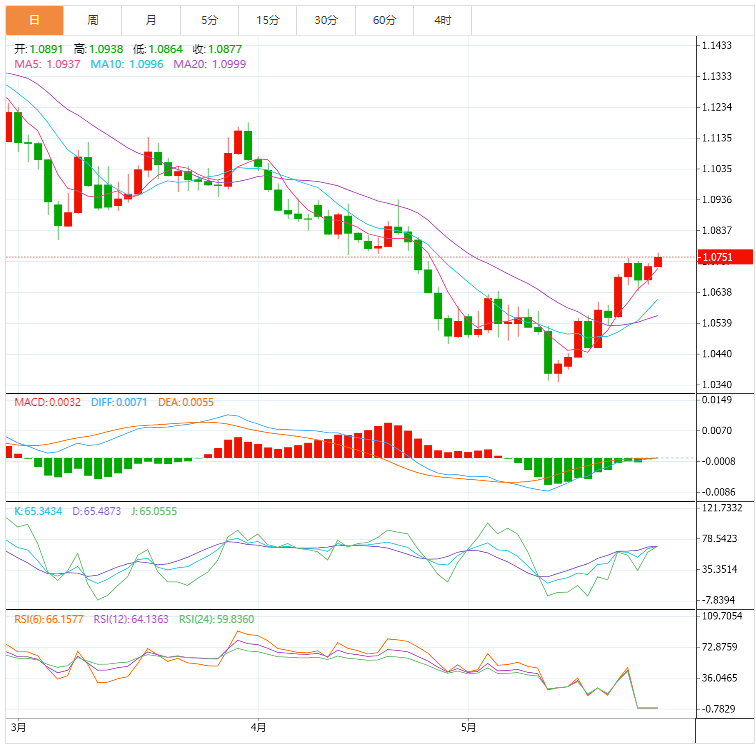Click the DEA:0.0055 indicator label
Viewport: 756px width, 749px height.
click(x=186, y=402)
